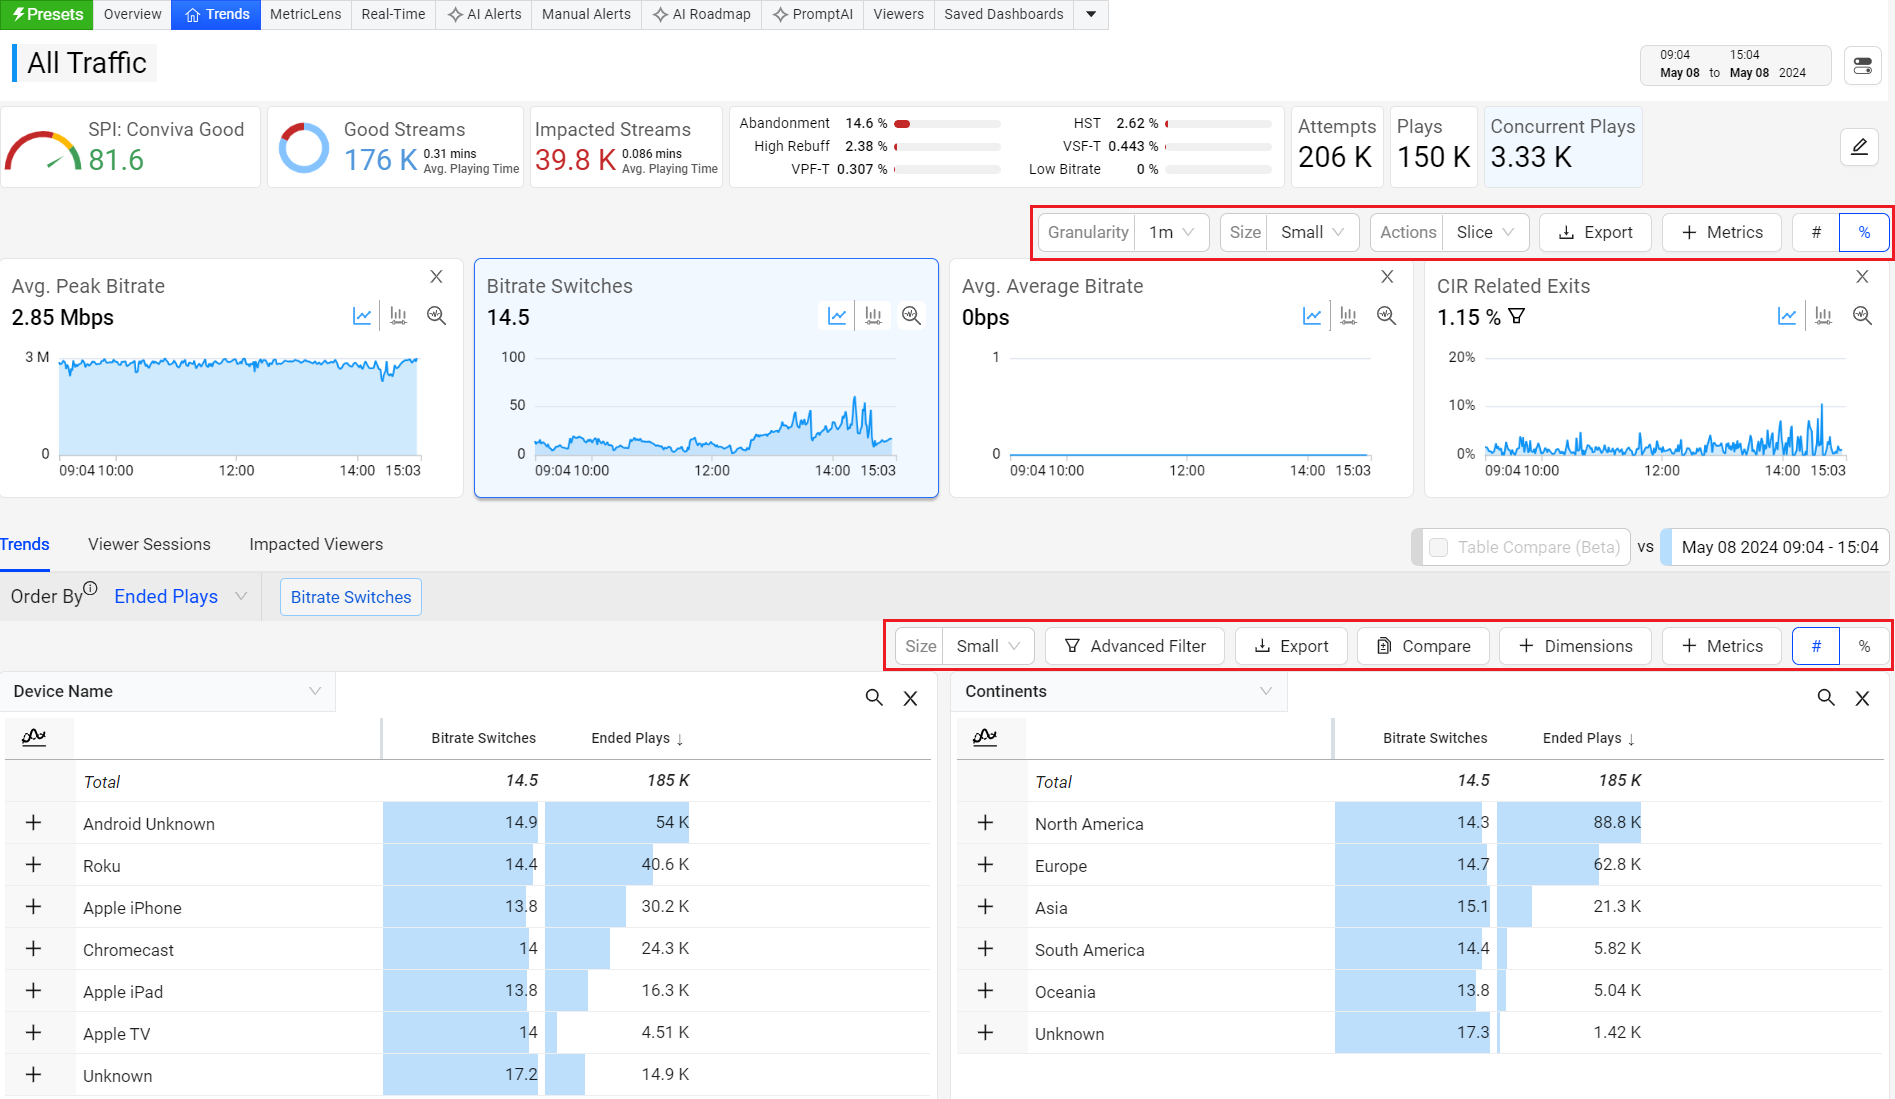Click the edit pencil icon beside Concurrent Plays
This screenshot has width=1895, height=1099.
(x=1859, y=147)
